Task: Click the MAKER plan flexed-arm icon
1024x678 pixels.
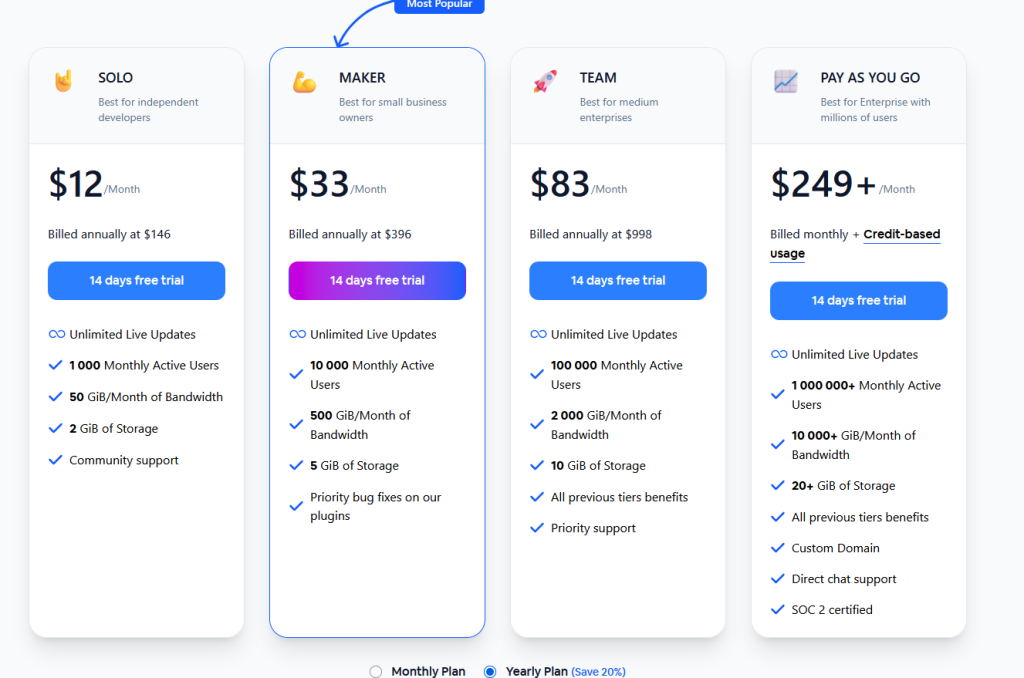Action: click(304, 82)
